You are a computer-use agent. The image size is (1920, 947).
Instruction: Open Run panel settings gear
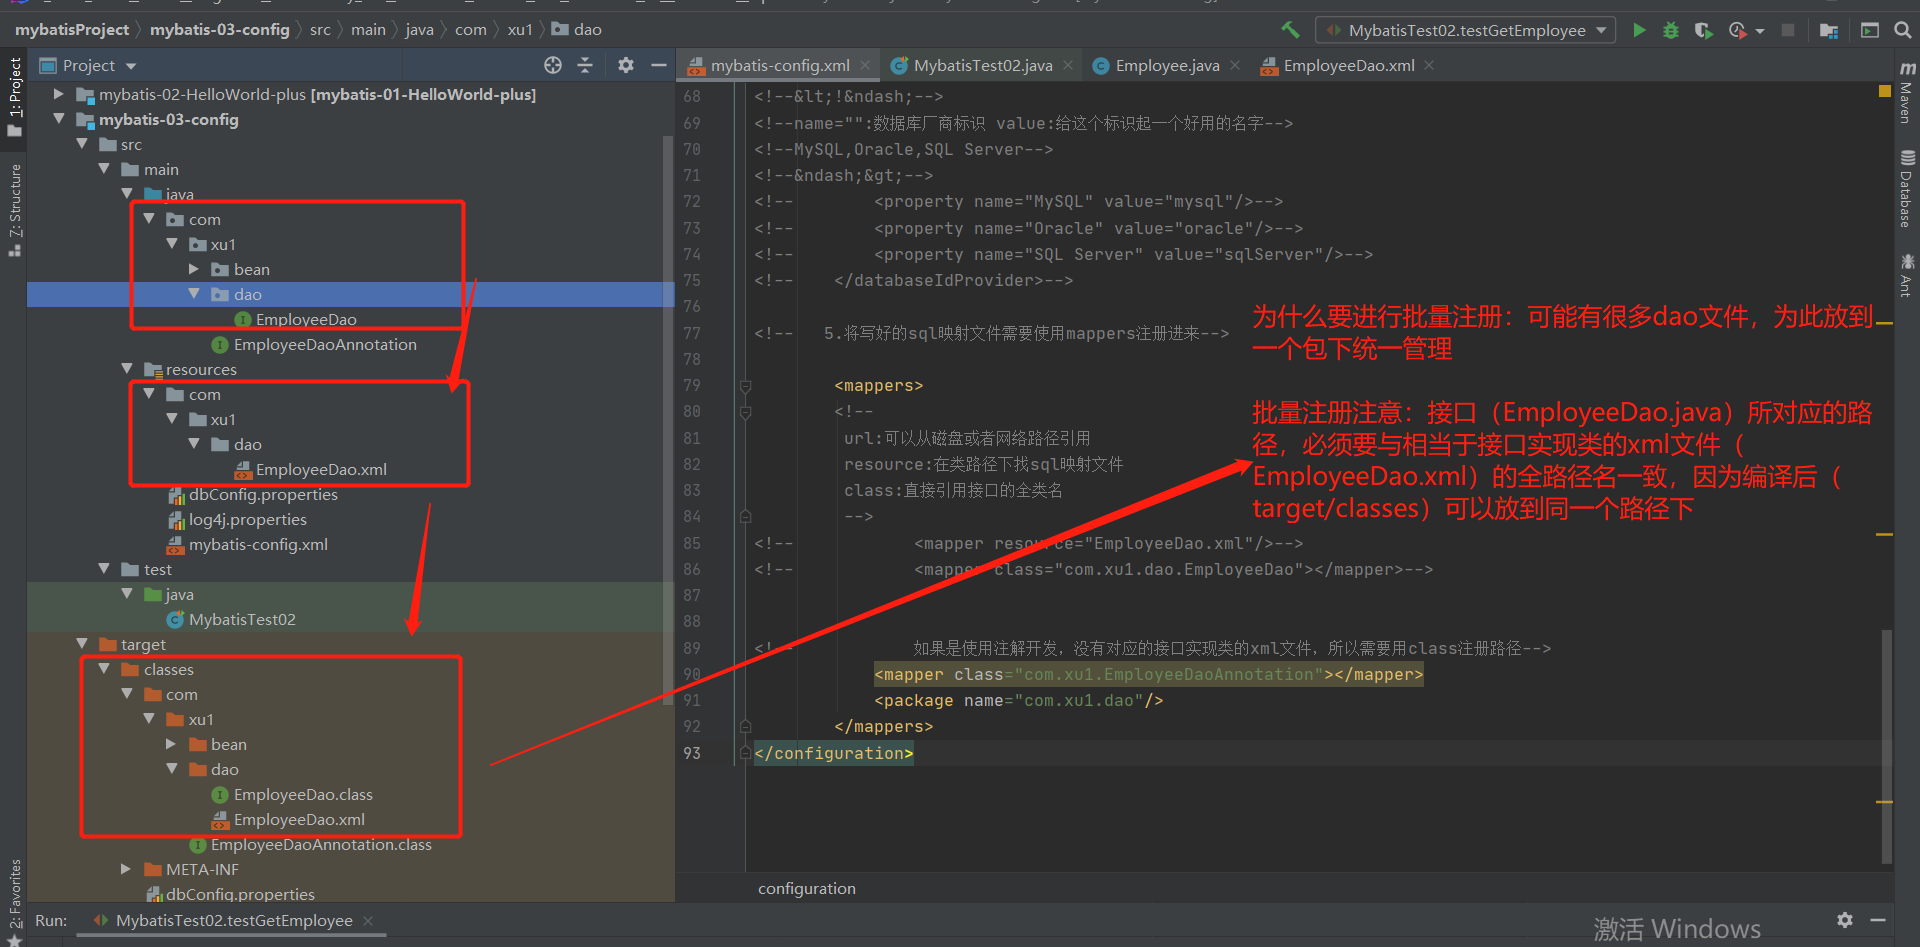[x=1845, y=920]
